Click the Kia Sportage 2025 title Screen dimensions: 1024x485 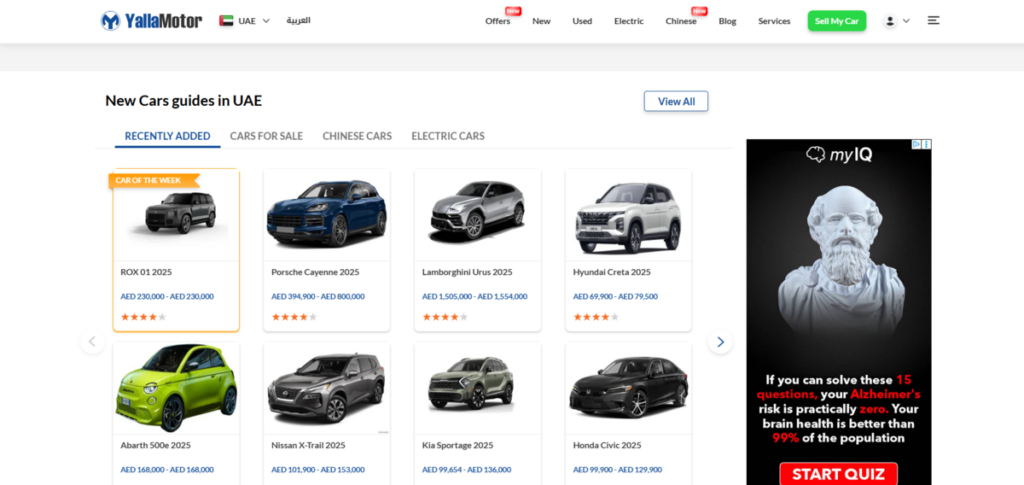pyautogui.click(x=458, y=445)
